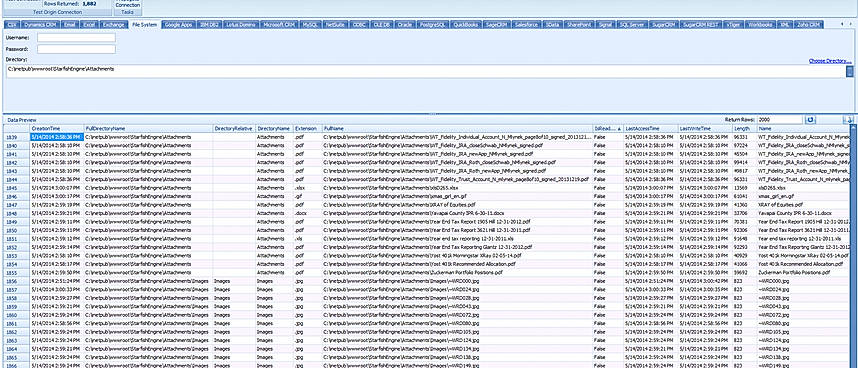This screenshot has width=858, height=368.
Task: Click the Length cell showing 13569
Action: [744, 188]
